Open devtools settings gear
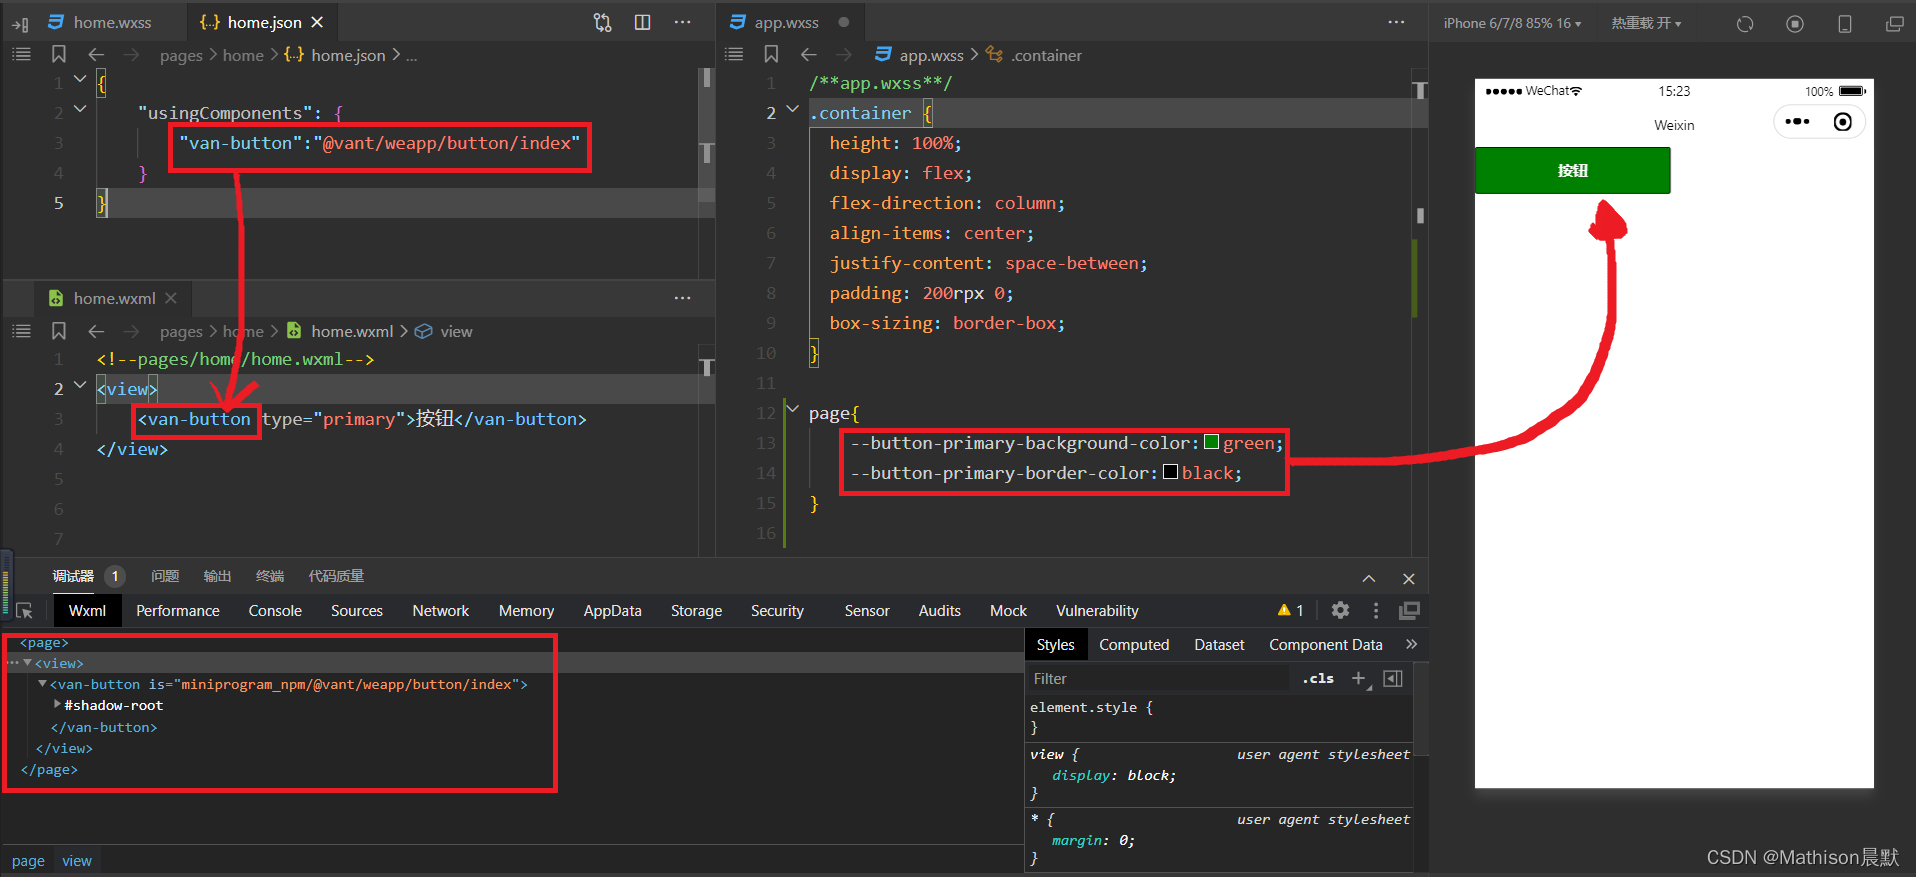 1341,610
